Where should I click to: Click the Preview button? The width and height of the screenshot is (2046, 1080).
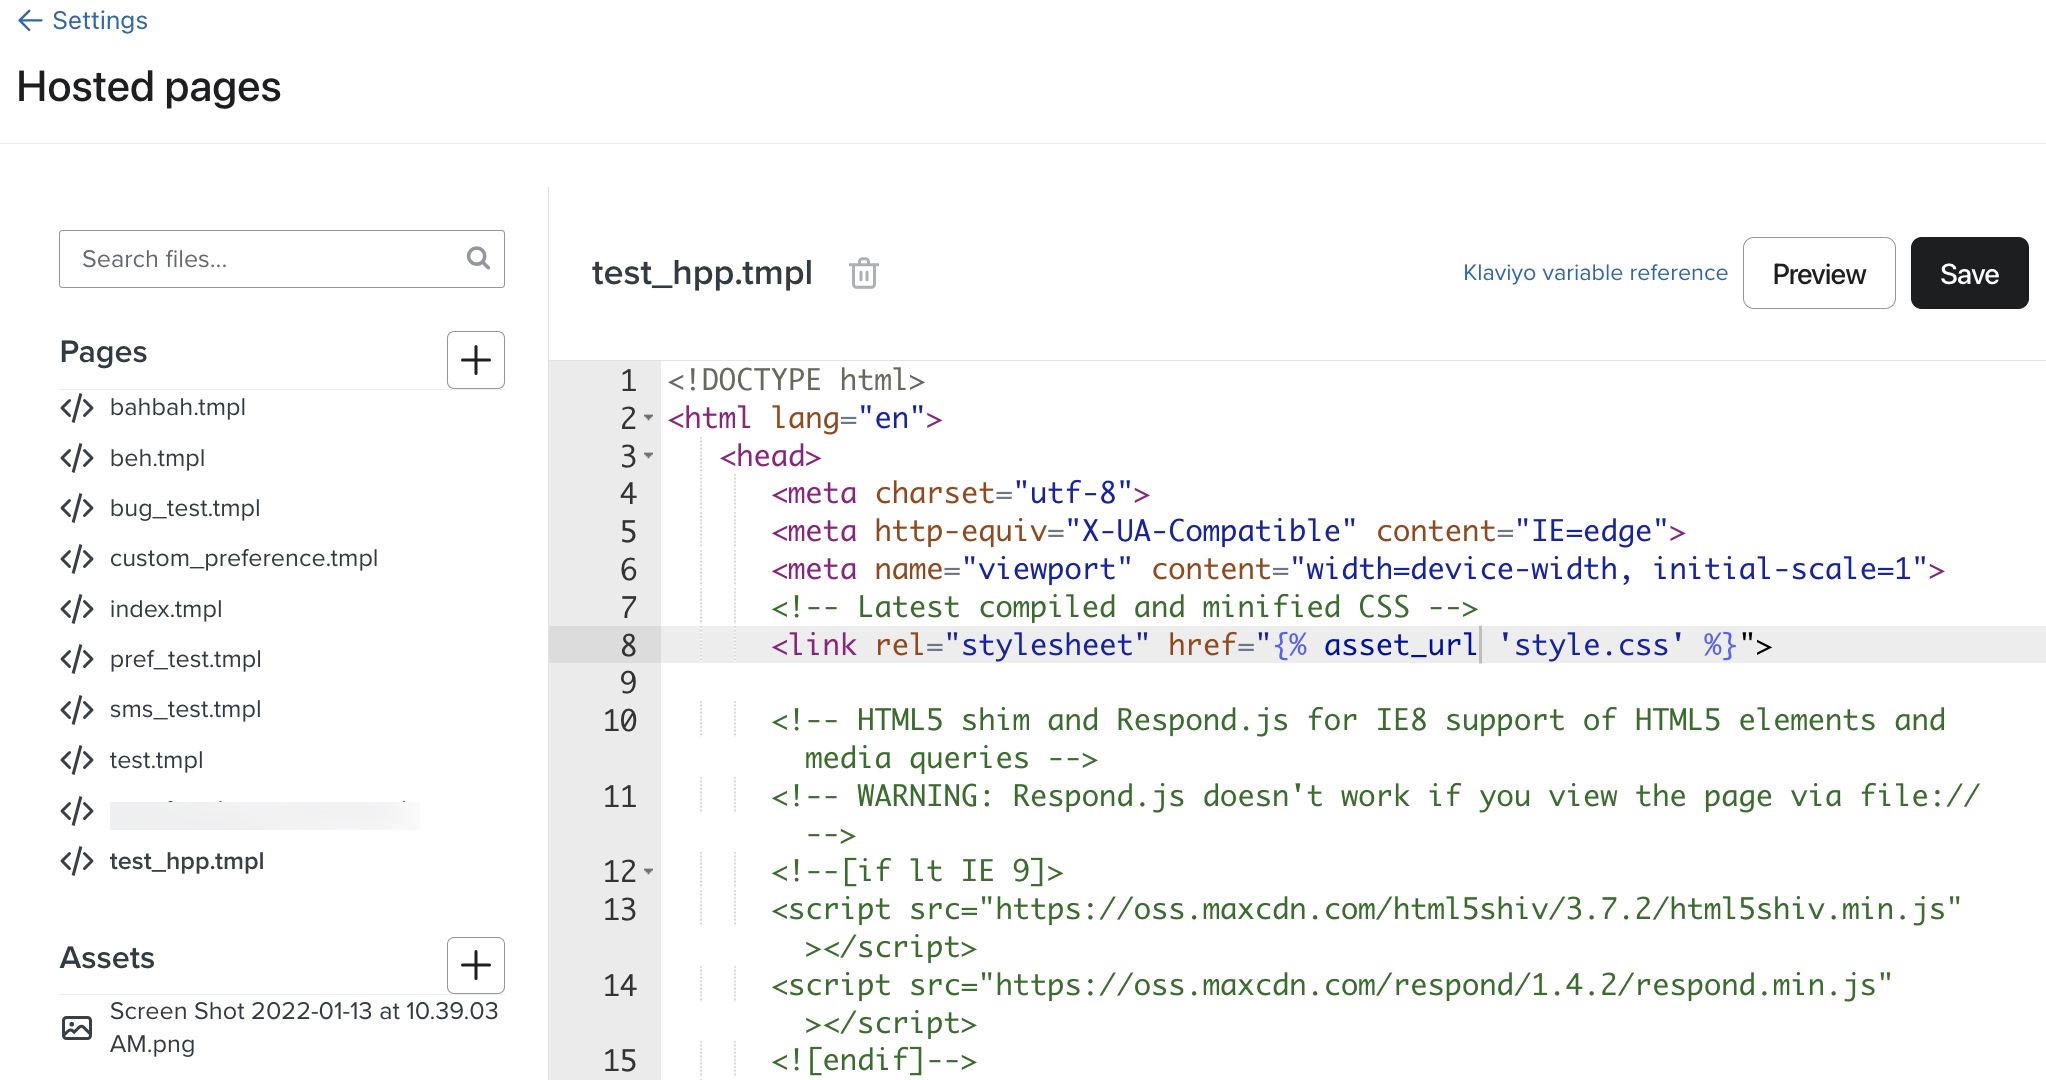(1817, 273)
